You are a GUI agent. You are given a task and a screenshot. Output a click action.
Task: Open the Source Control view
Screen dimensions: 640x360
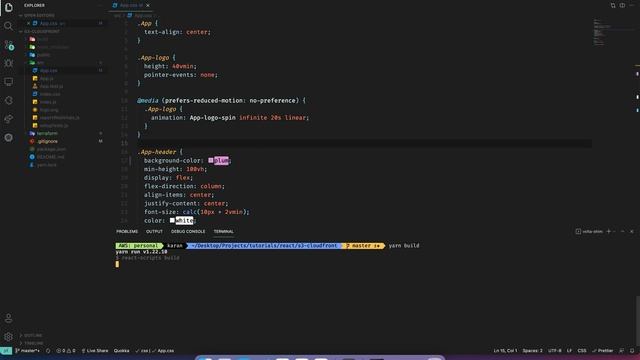[9, 44]
